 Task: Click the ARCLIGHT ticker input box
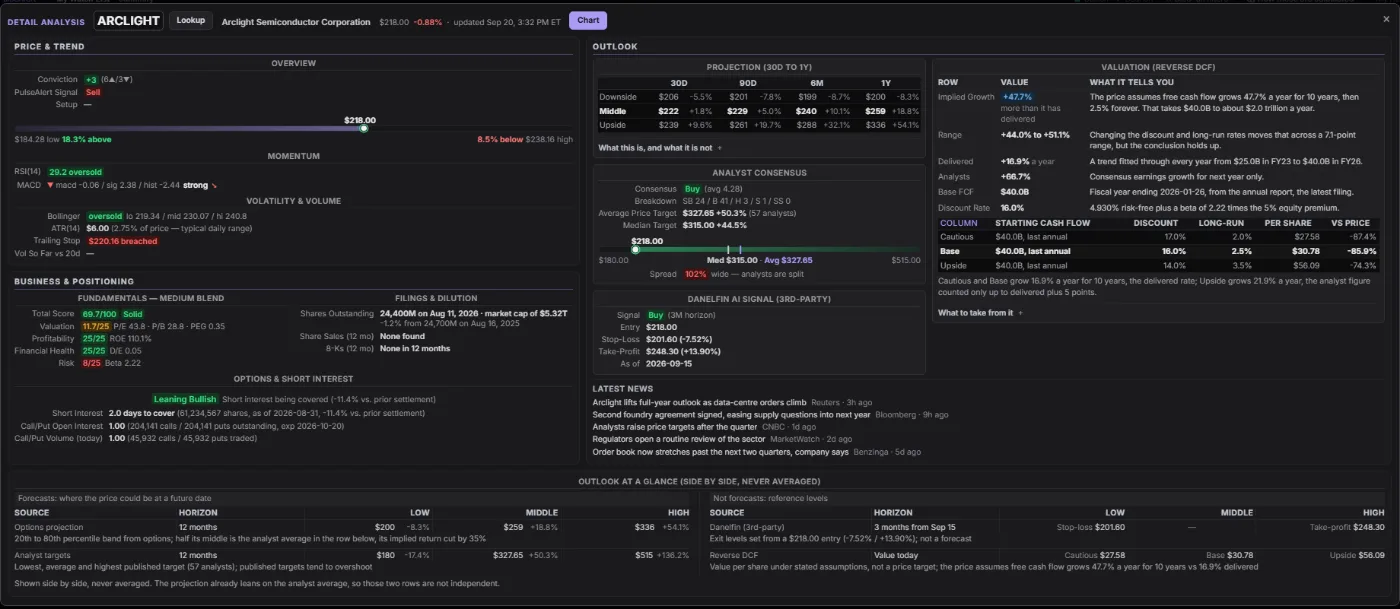coord(130,21)
